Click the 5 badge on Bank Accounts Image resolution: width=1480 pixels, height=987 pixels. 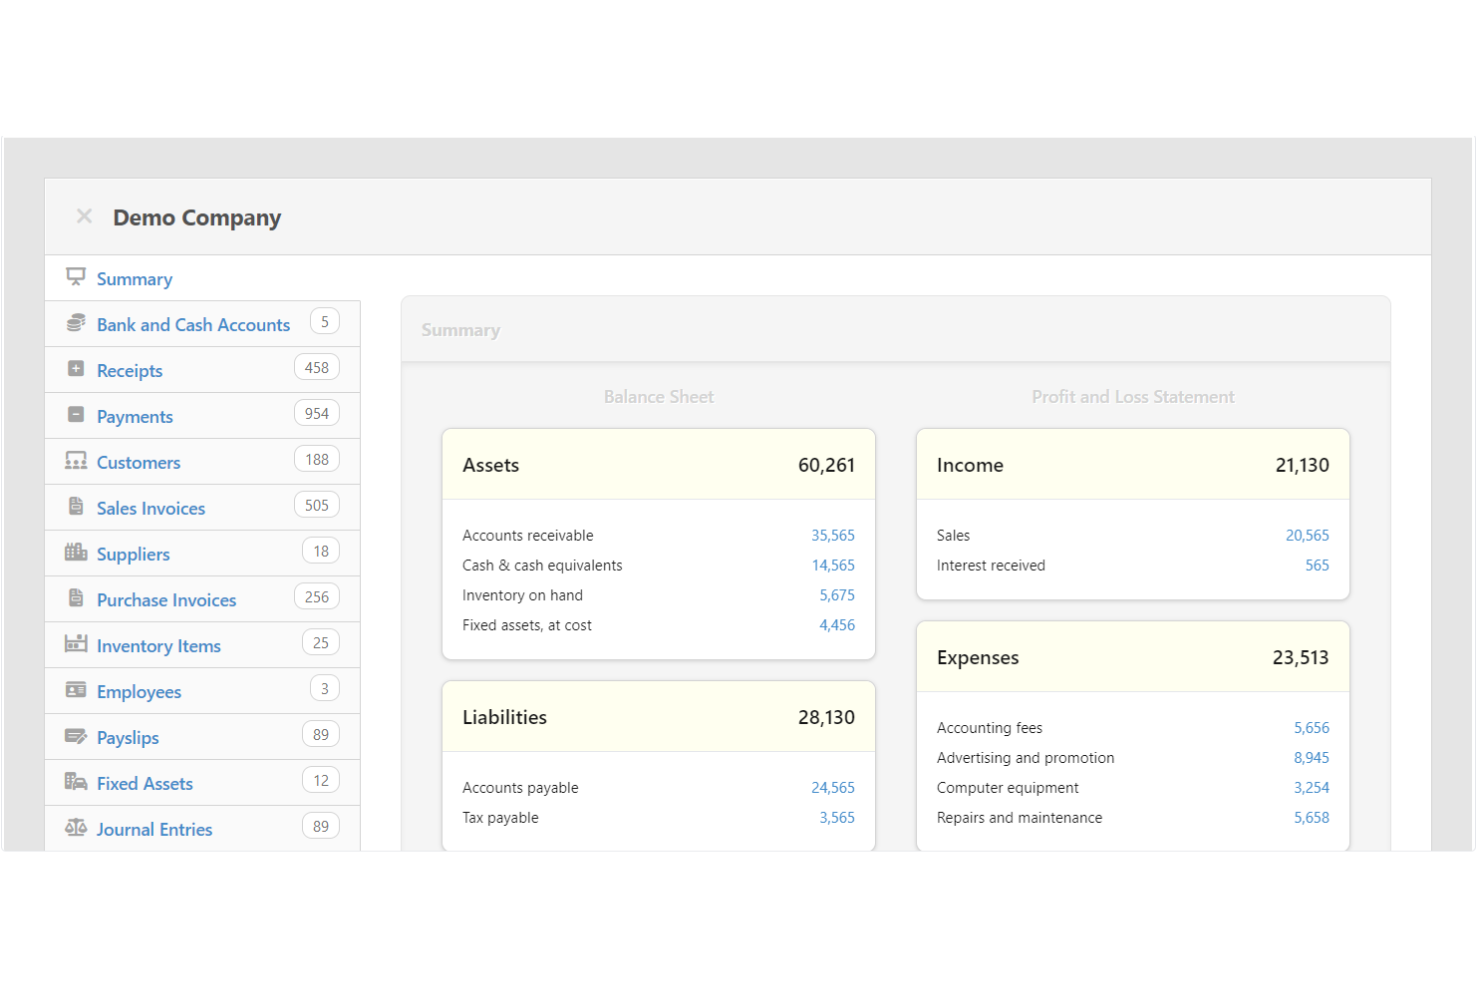(x=325, y=322)
